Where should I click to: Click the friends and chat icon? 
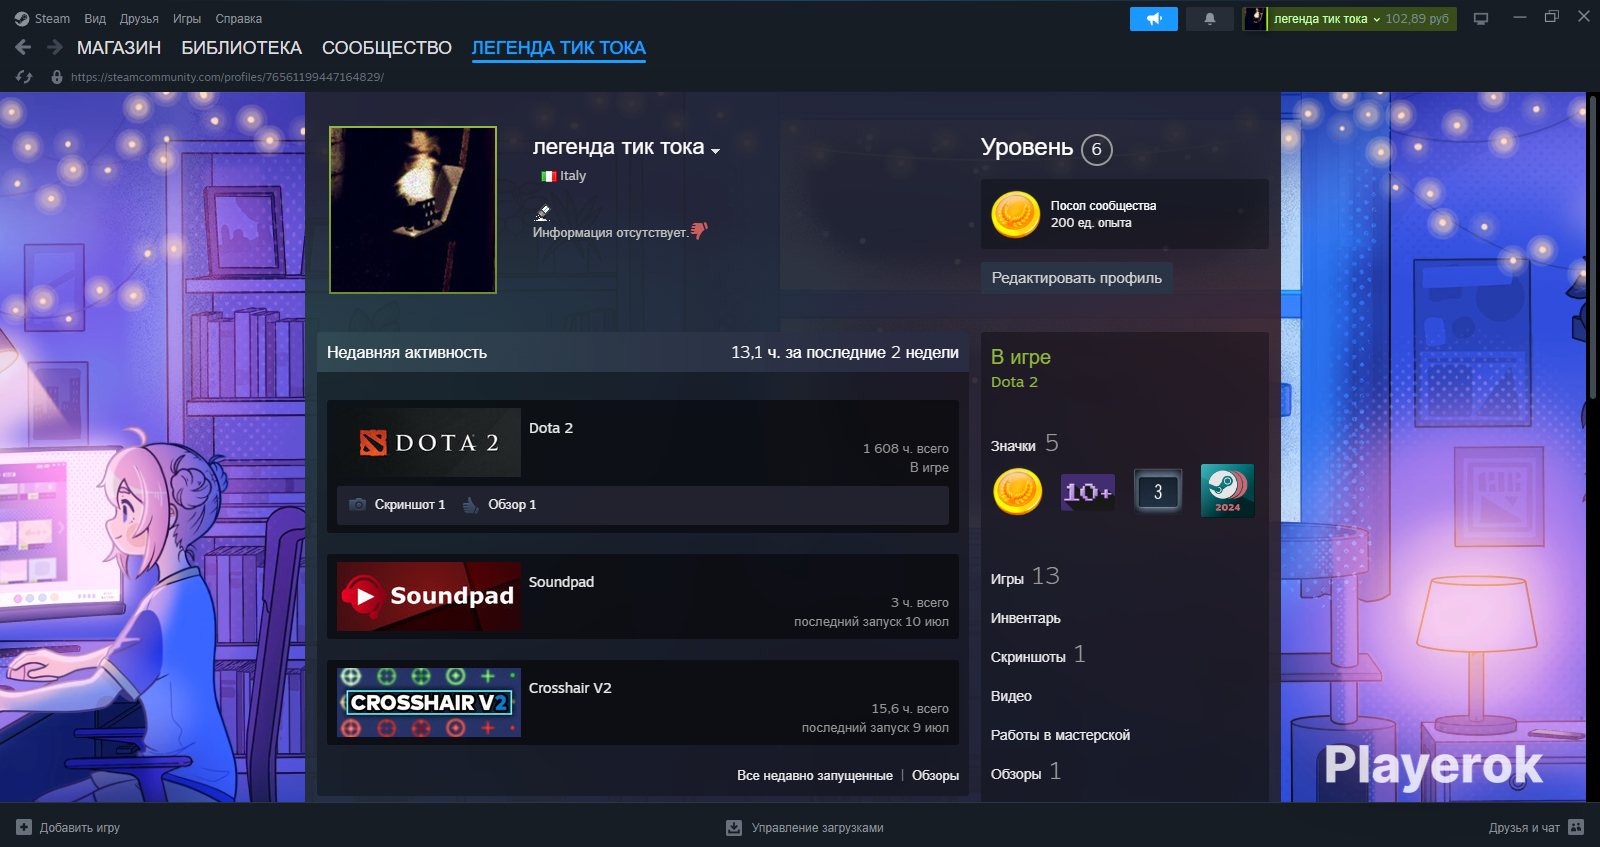1576,827
